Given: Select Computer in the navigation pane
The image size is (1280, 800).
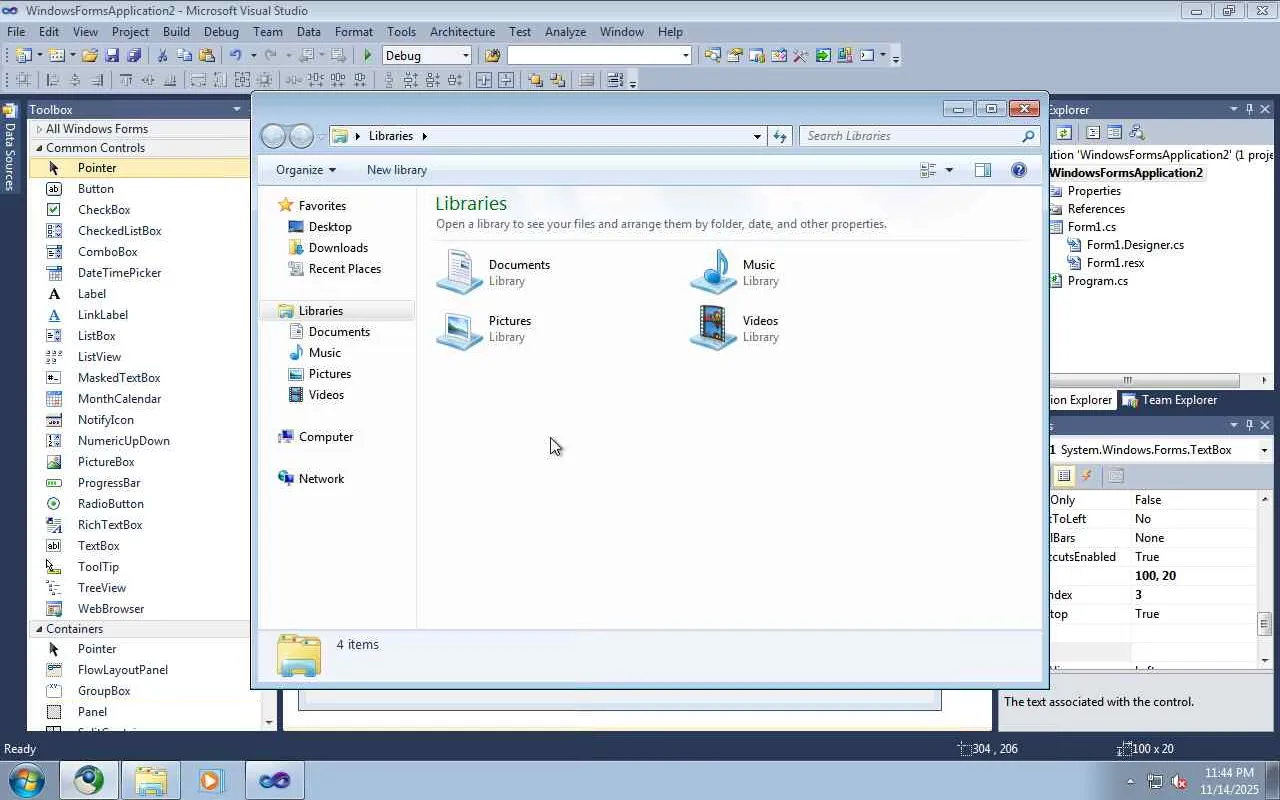Looking at the screenshot, I should (x=326, y=437).
